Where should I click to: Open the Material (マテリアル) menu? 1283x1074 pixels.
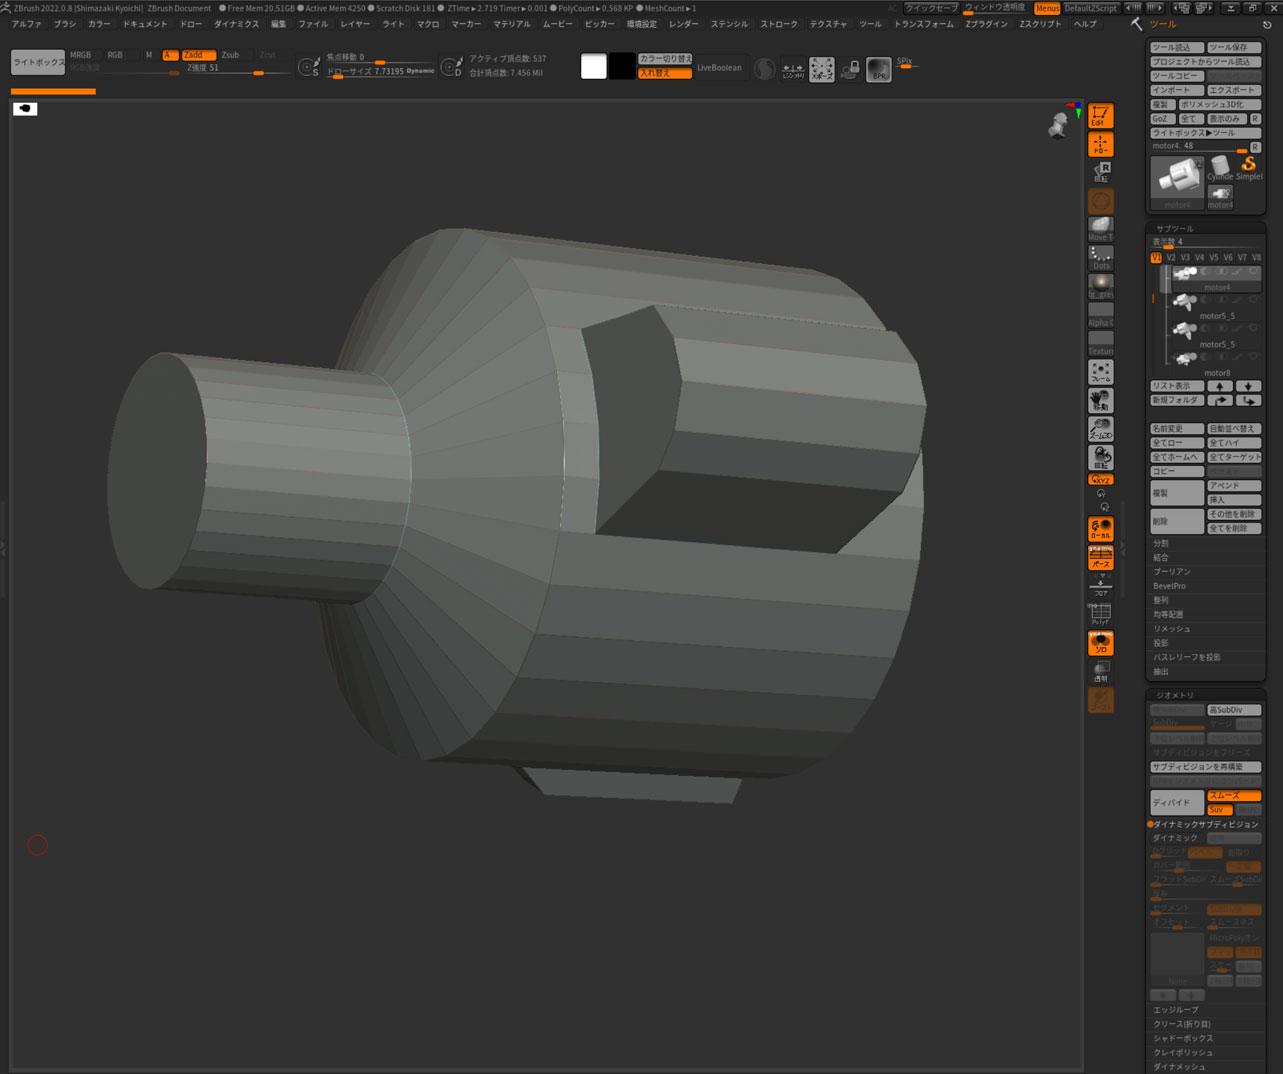[x=512, y=24]
